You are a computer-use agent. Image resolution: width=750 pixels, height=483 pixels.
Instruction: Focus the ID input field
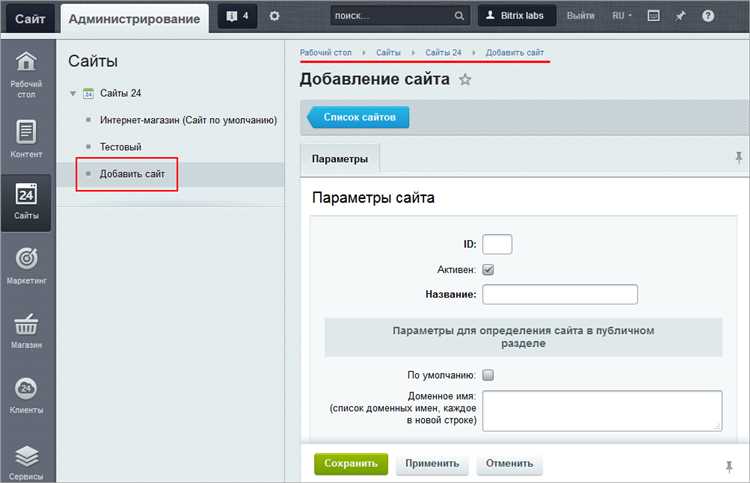pyautogui.click(x=497, y=244)
